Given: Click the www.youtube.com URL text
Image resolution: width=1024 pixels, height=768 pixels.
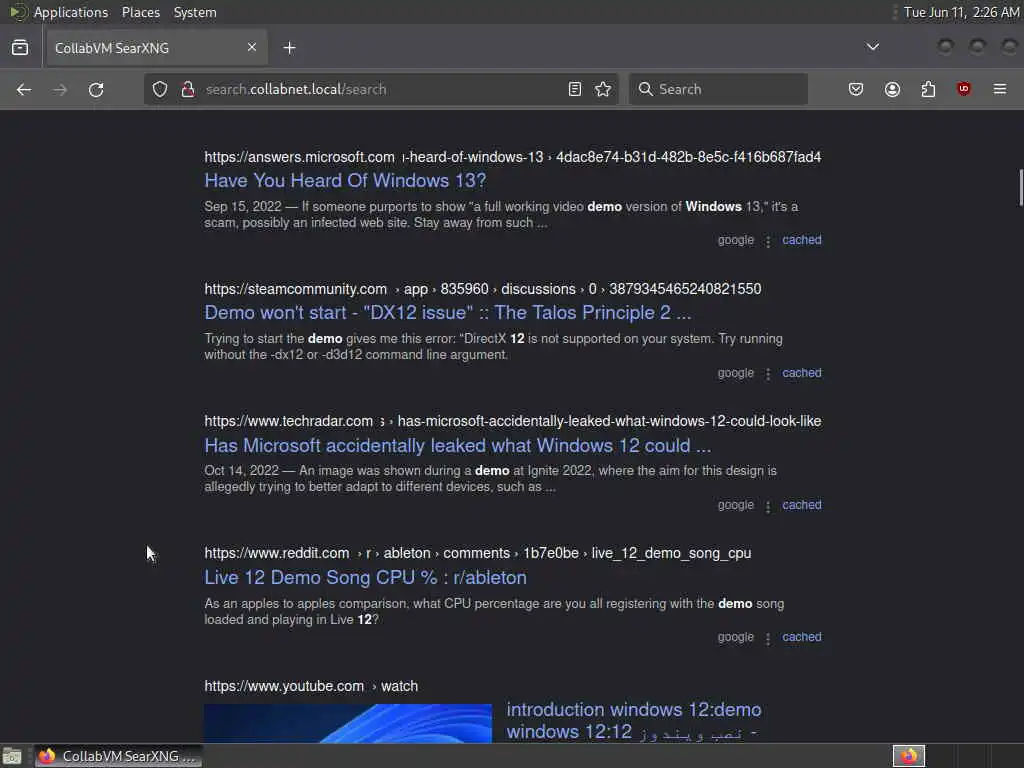Looking at the screenshot, I should (283, 686).
